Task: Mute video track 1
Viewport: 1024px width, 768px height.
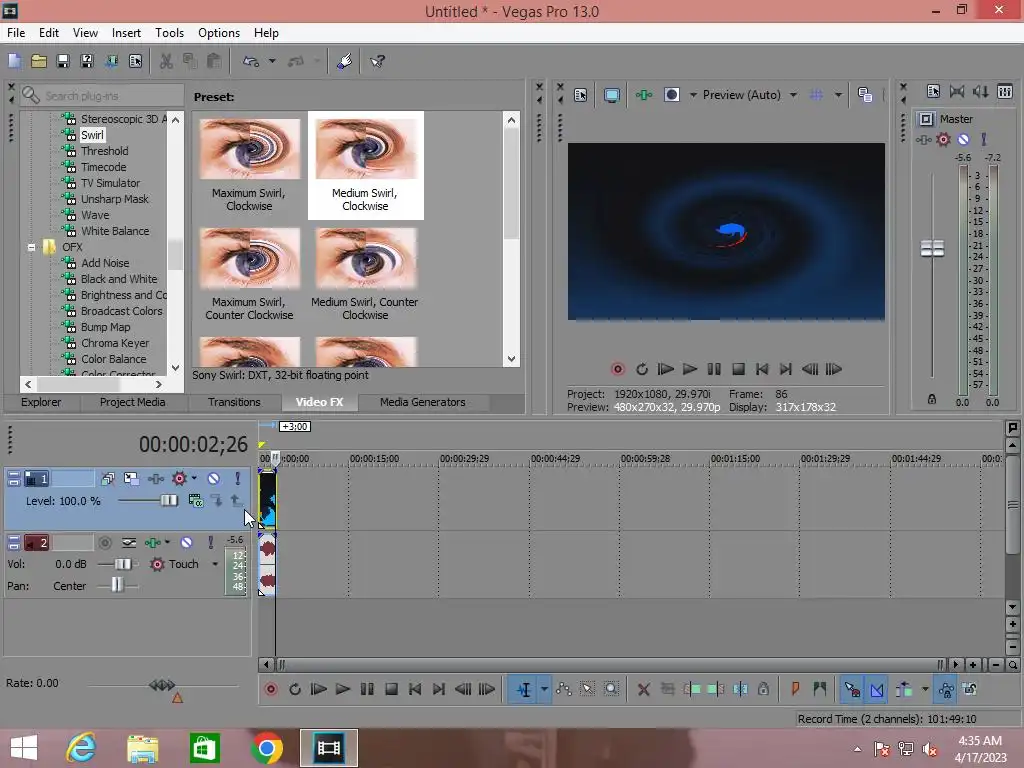Action: pyautogui.click(x=214, y=479)
